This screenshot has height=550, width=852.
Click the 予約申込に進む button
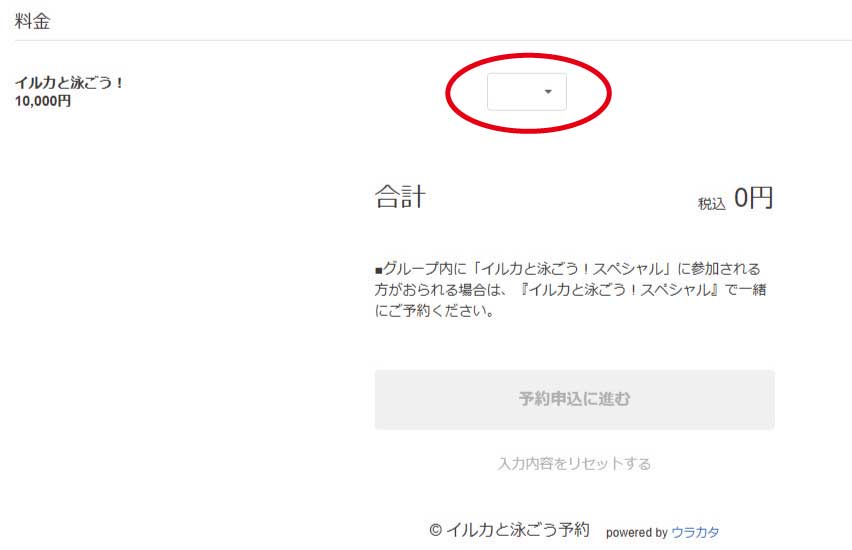tap(574, 399)
